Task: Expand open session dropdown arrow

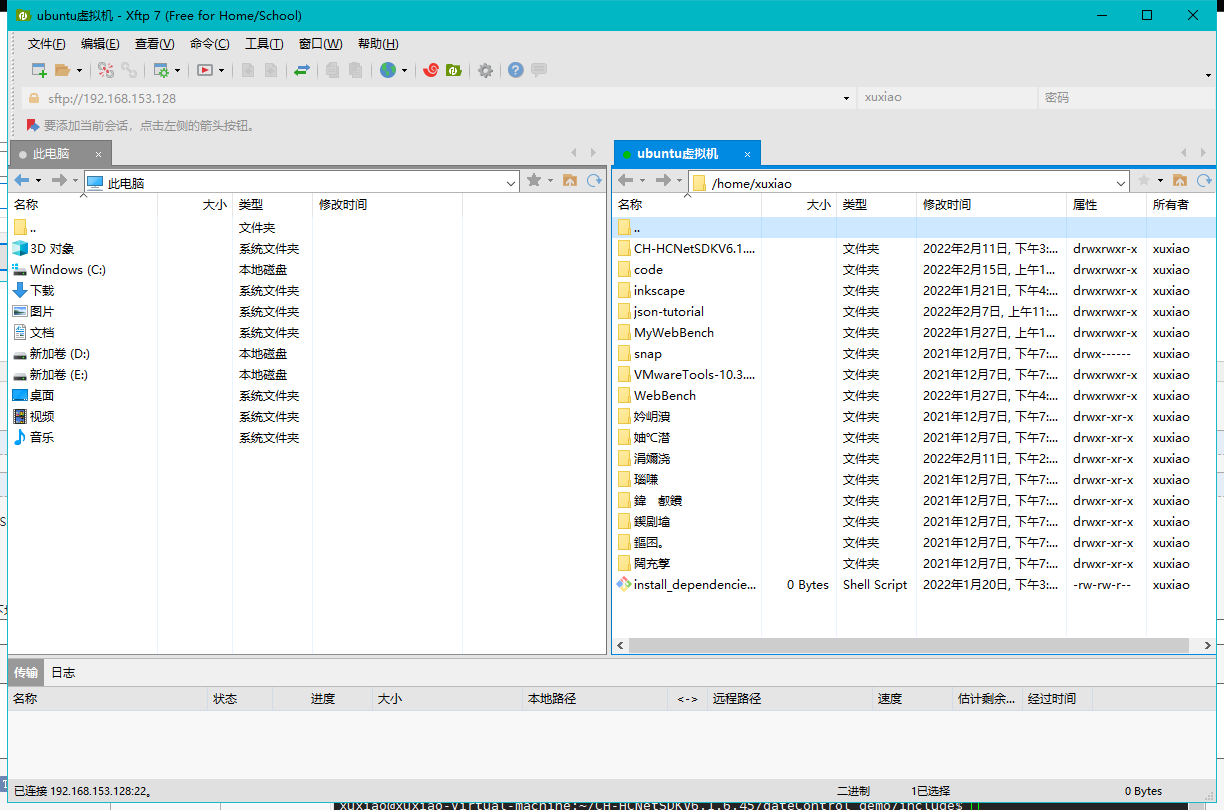Action: coord(79,71)
